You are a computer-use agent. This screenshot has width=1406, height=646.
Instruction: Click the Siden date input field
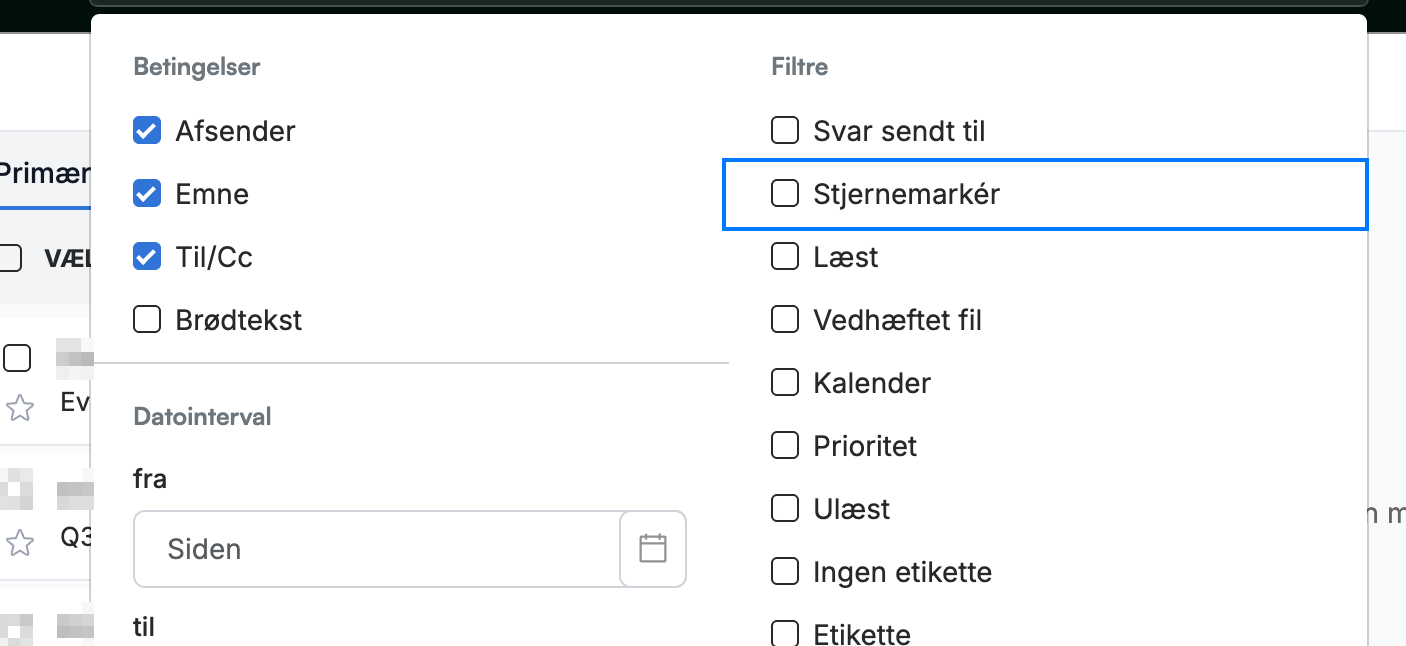click(377, 549)
